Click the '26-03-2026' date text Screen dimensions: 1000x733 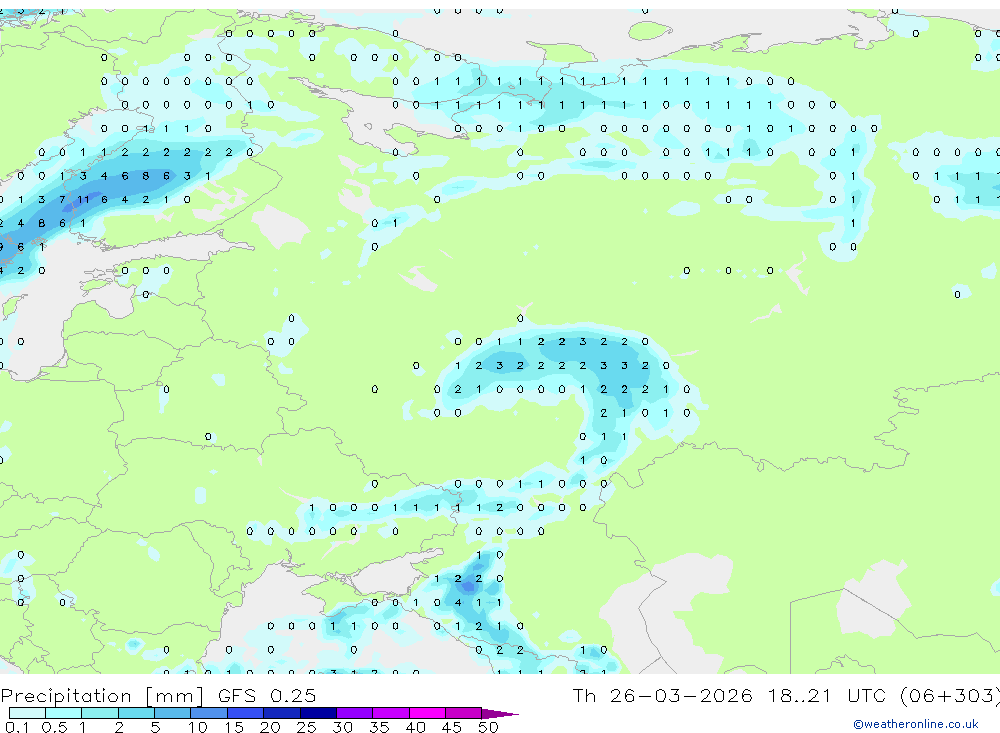pos(680,695)
